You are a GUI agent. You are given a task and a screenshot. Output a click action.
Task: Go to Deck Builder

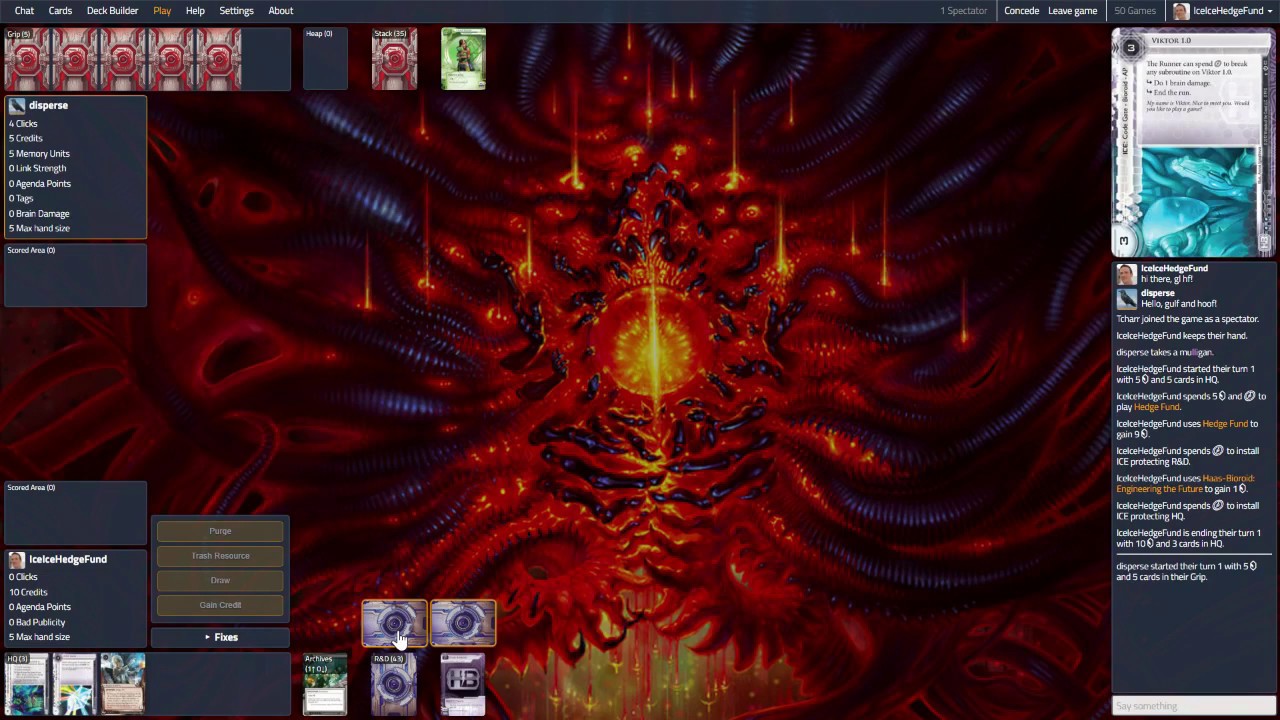click(112, 11)
